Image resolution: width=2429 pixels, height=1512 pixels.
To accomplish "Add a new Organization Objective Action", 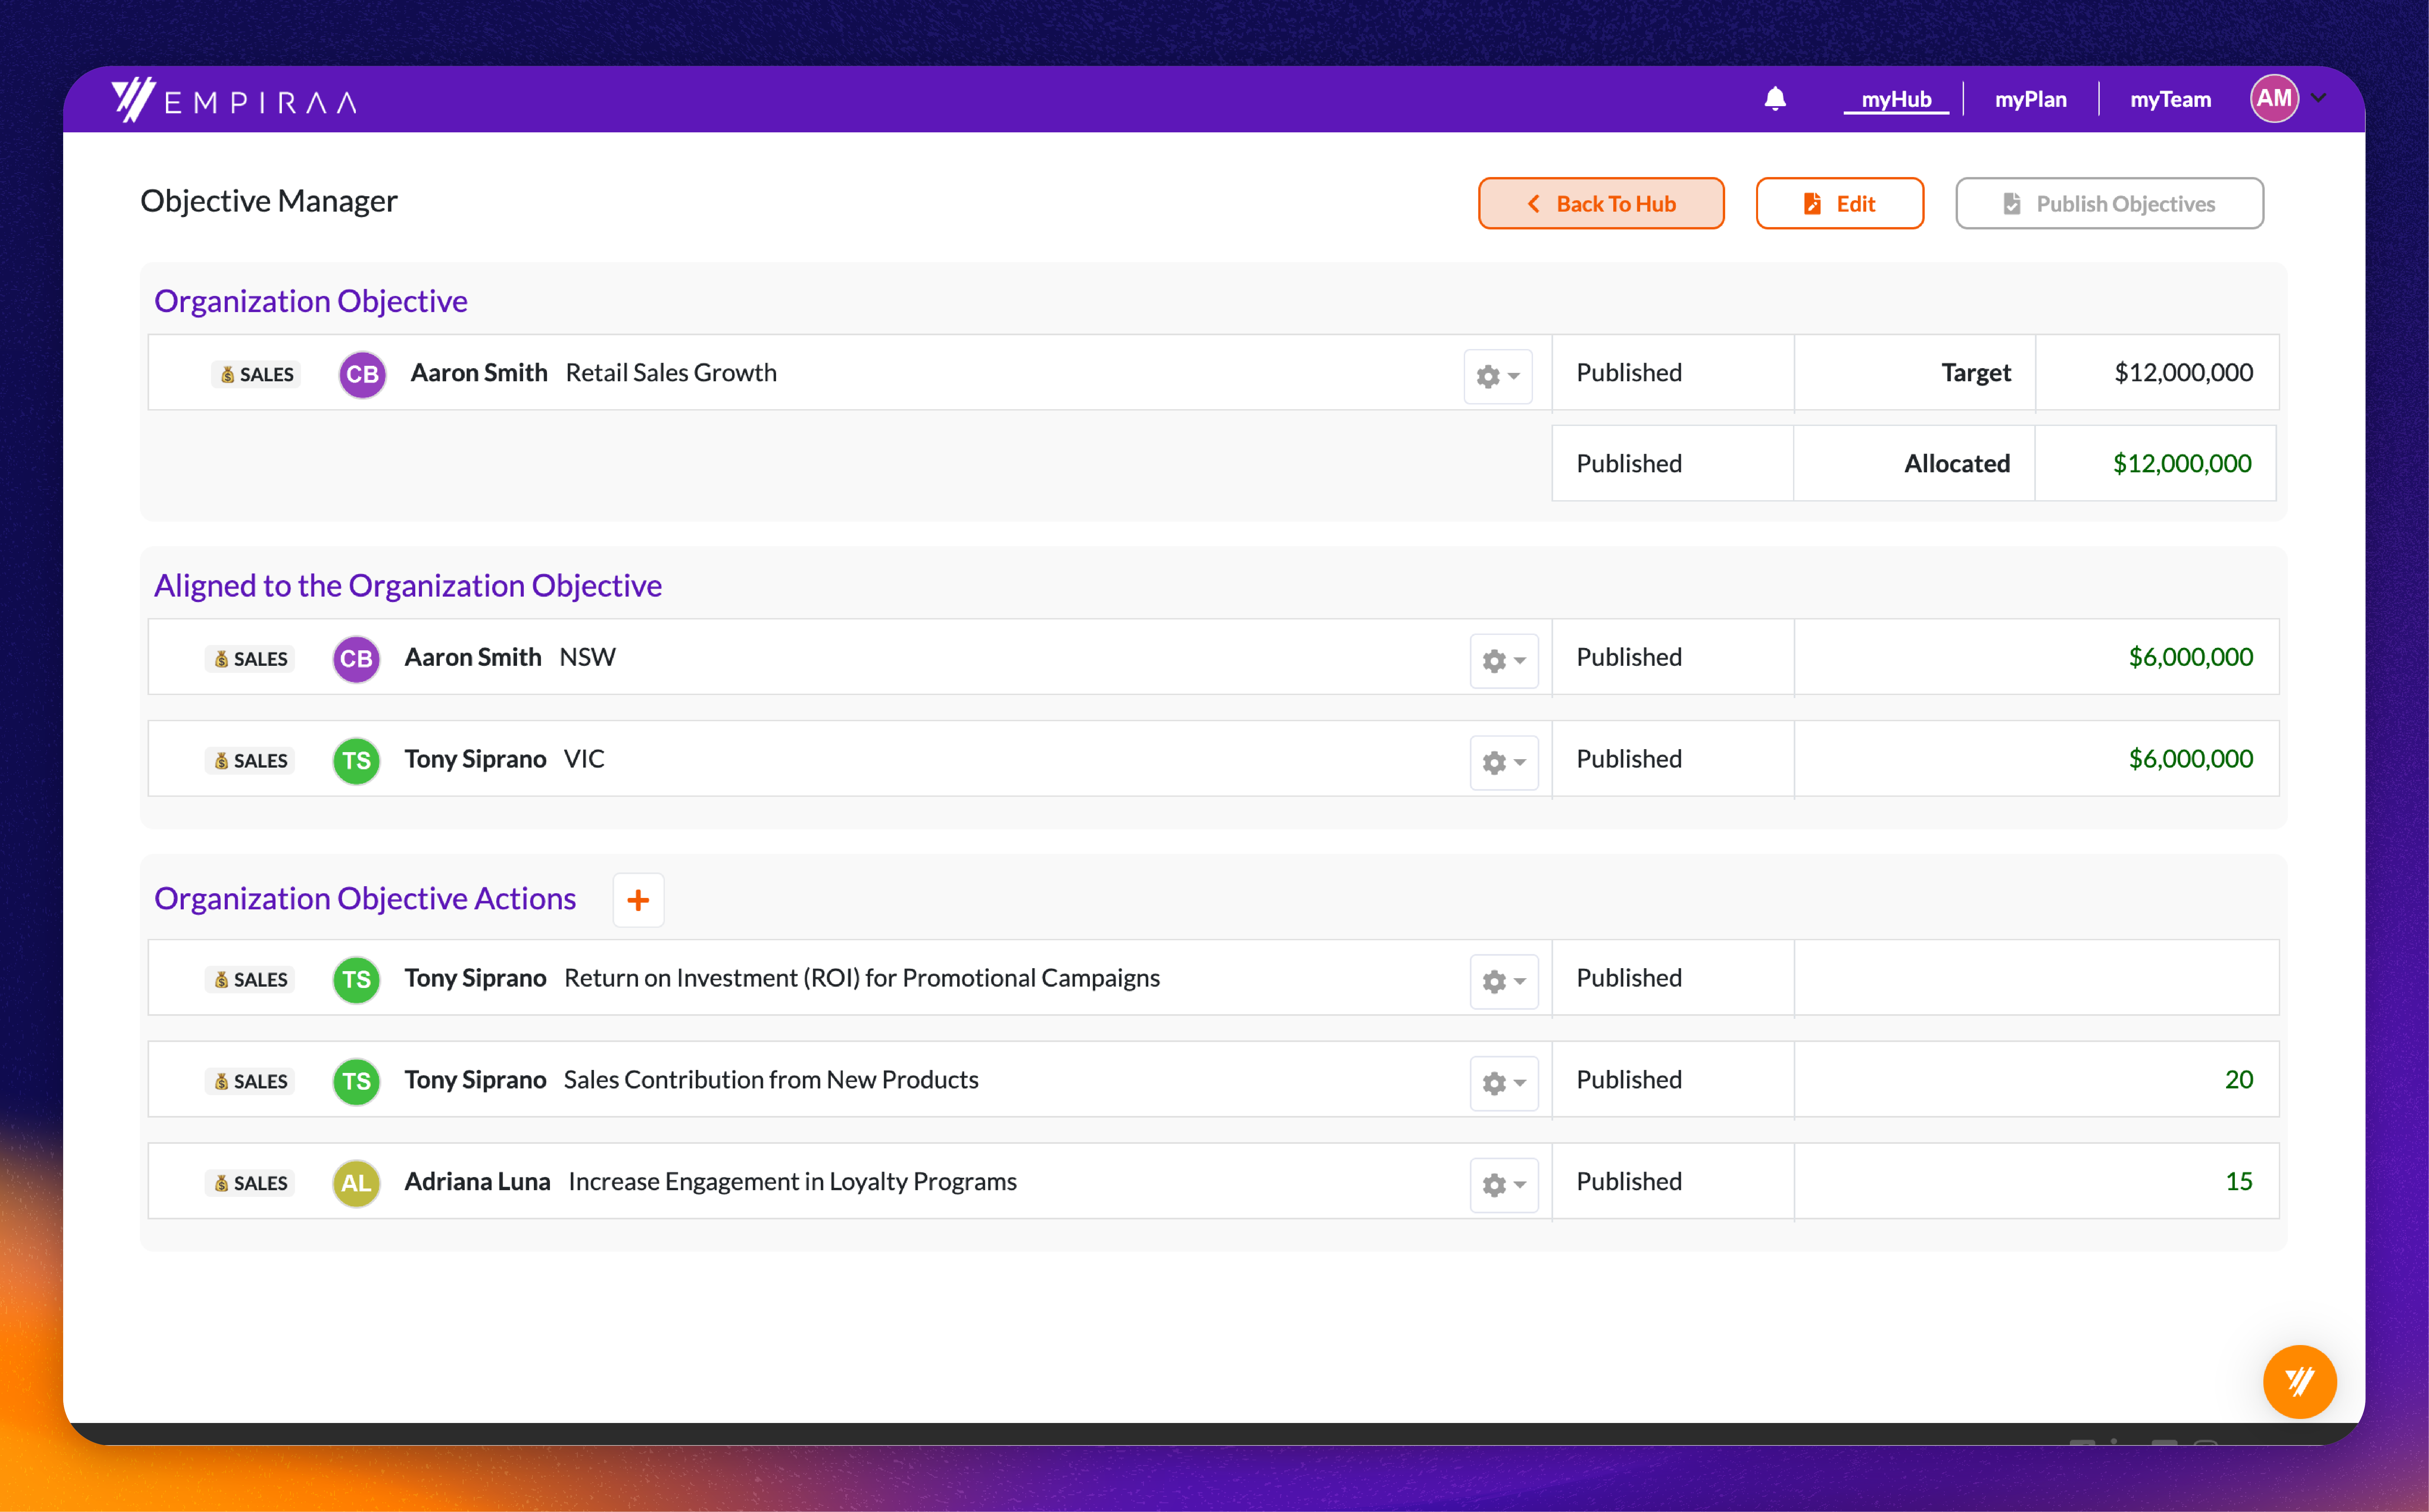I will [x=638, y=900].
